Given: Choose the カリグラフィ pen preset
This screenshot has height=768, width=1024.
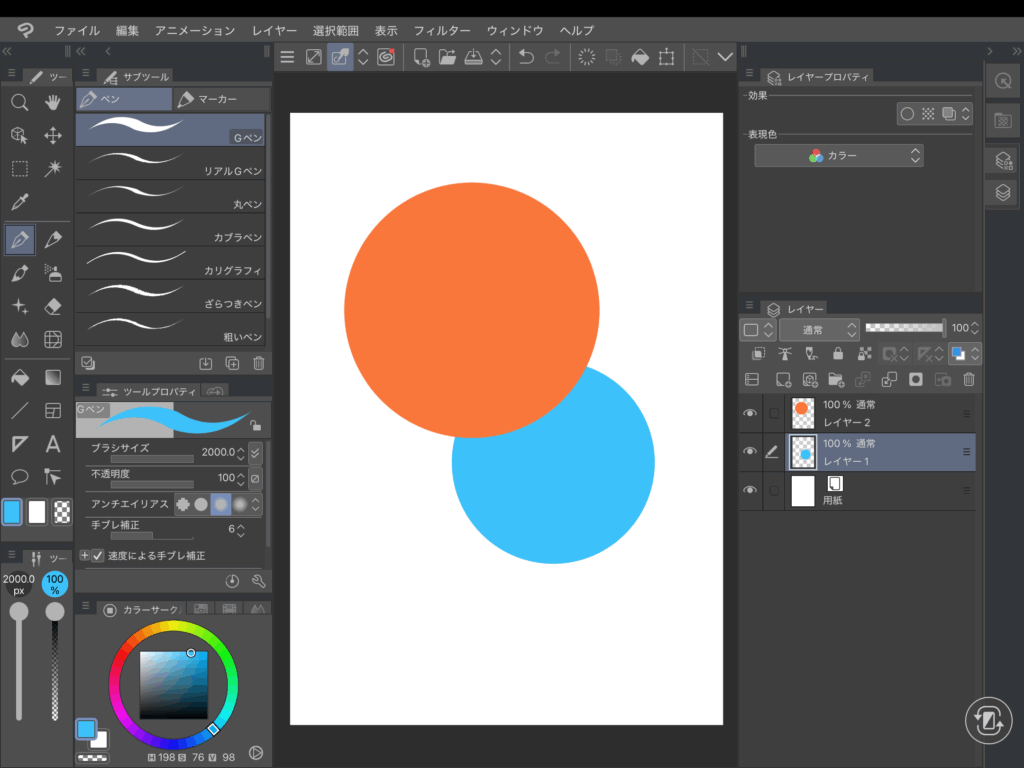Looking at the screenshot, I should click(x=171, y=262).
